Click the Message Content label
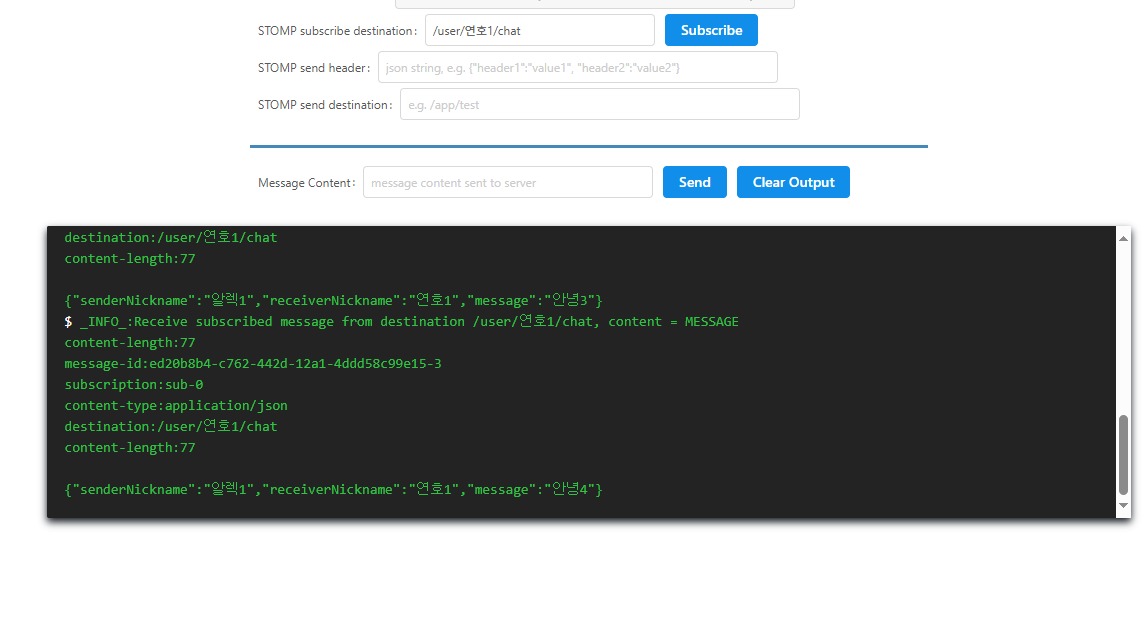Viewport: 1144px width, 625px height. tap(306, 183)
